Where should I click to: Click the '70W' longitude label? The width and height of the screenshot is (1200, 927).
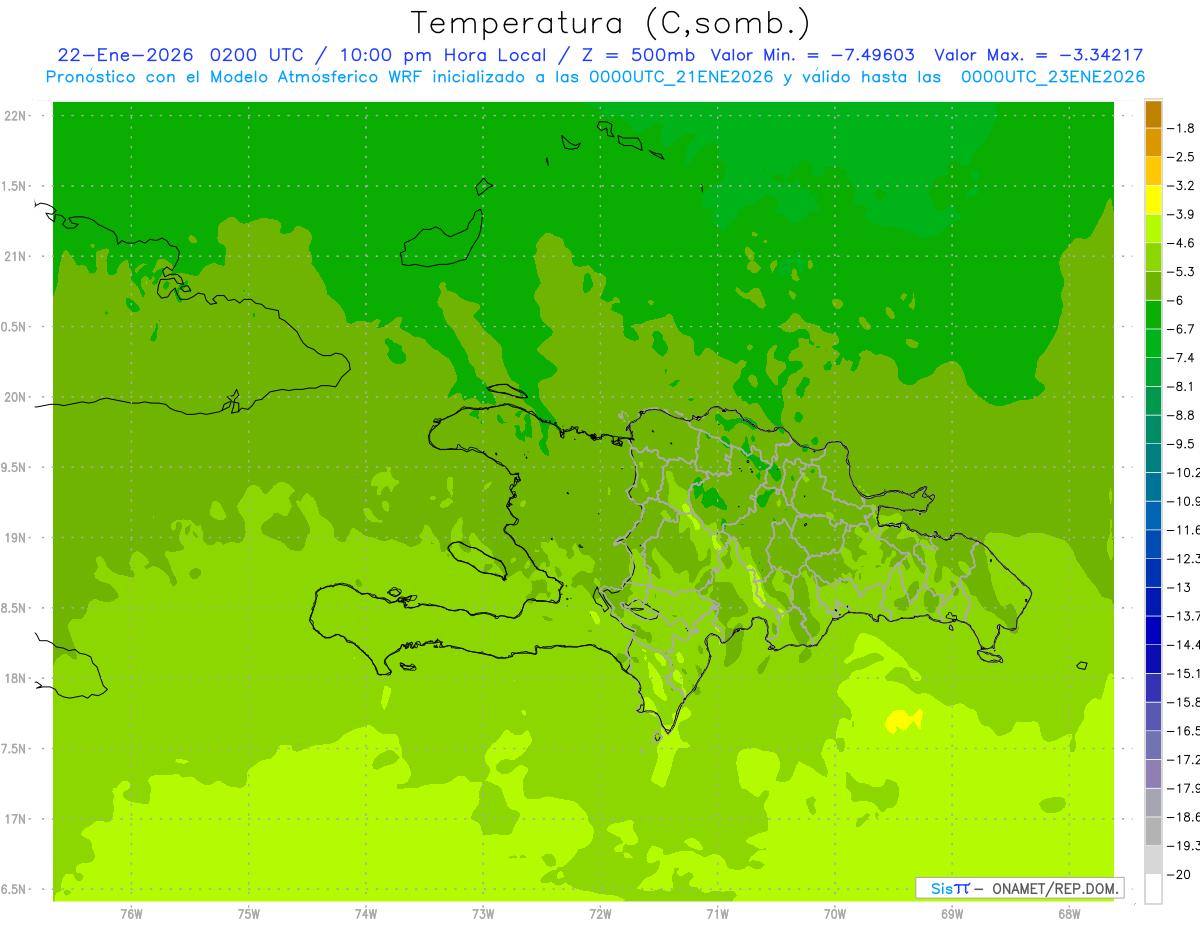(x=835, y=914)
